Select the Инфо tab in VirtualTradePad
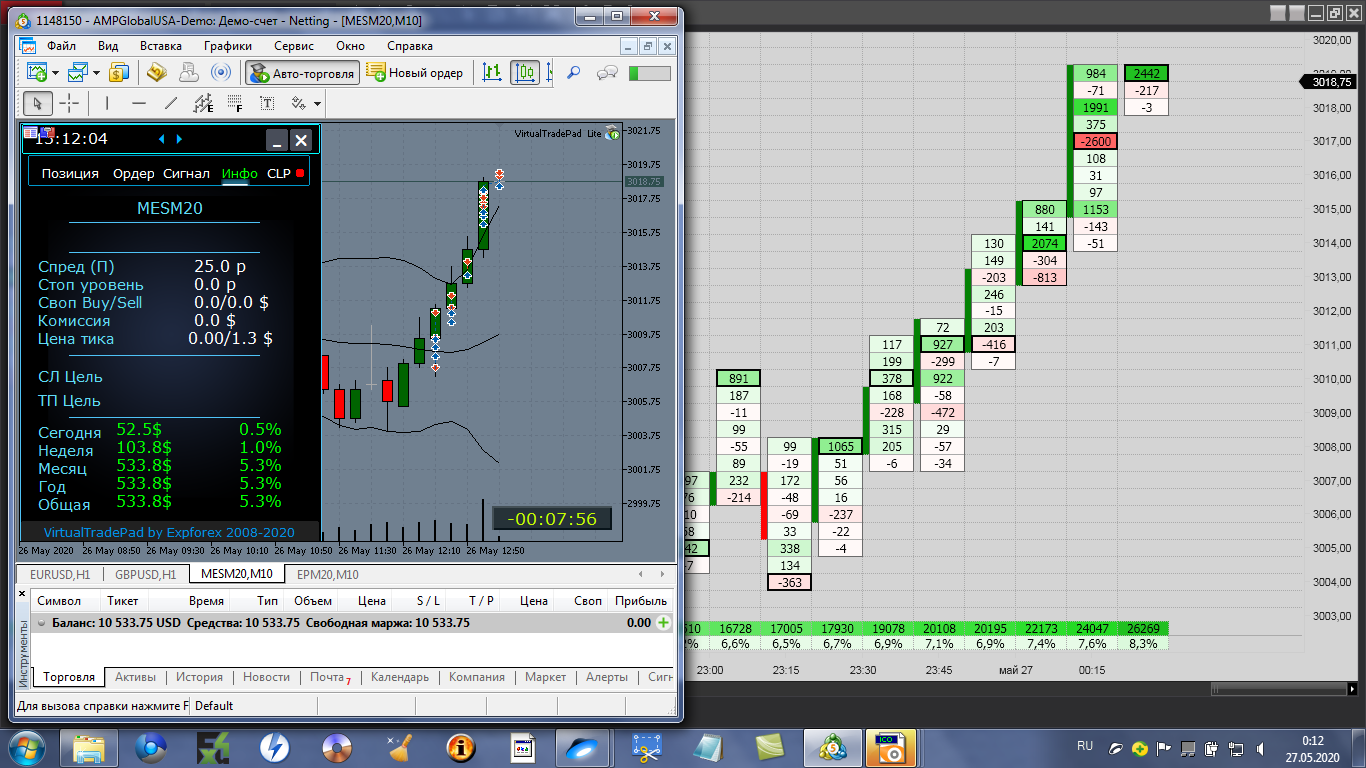Image resolution: width=1366 pixels, height=768 pixels. [240, 173]
